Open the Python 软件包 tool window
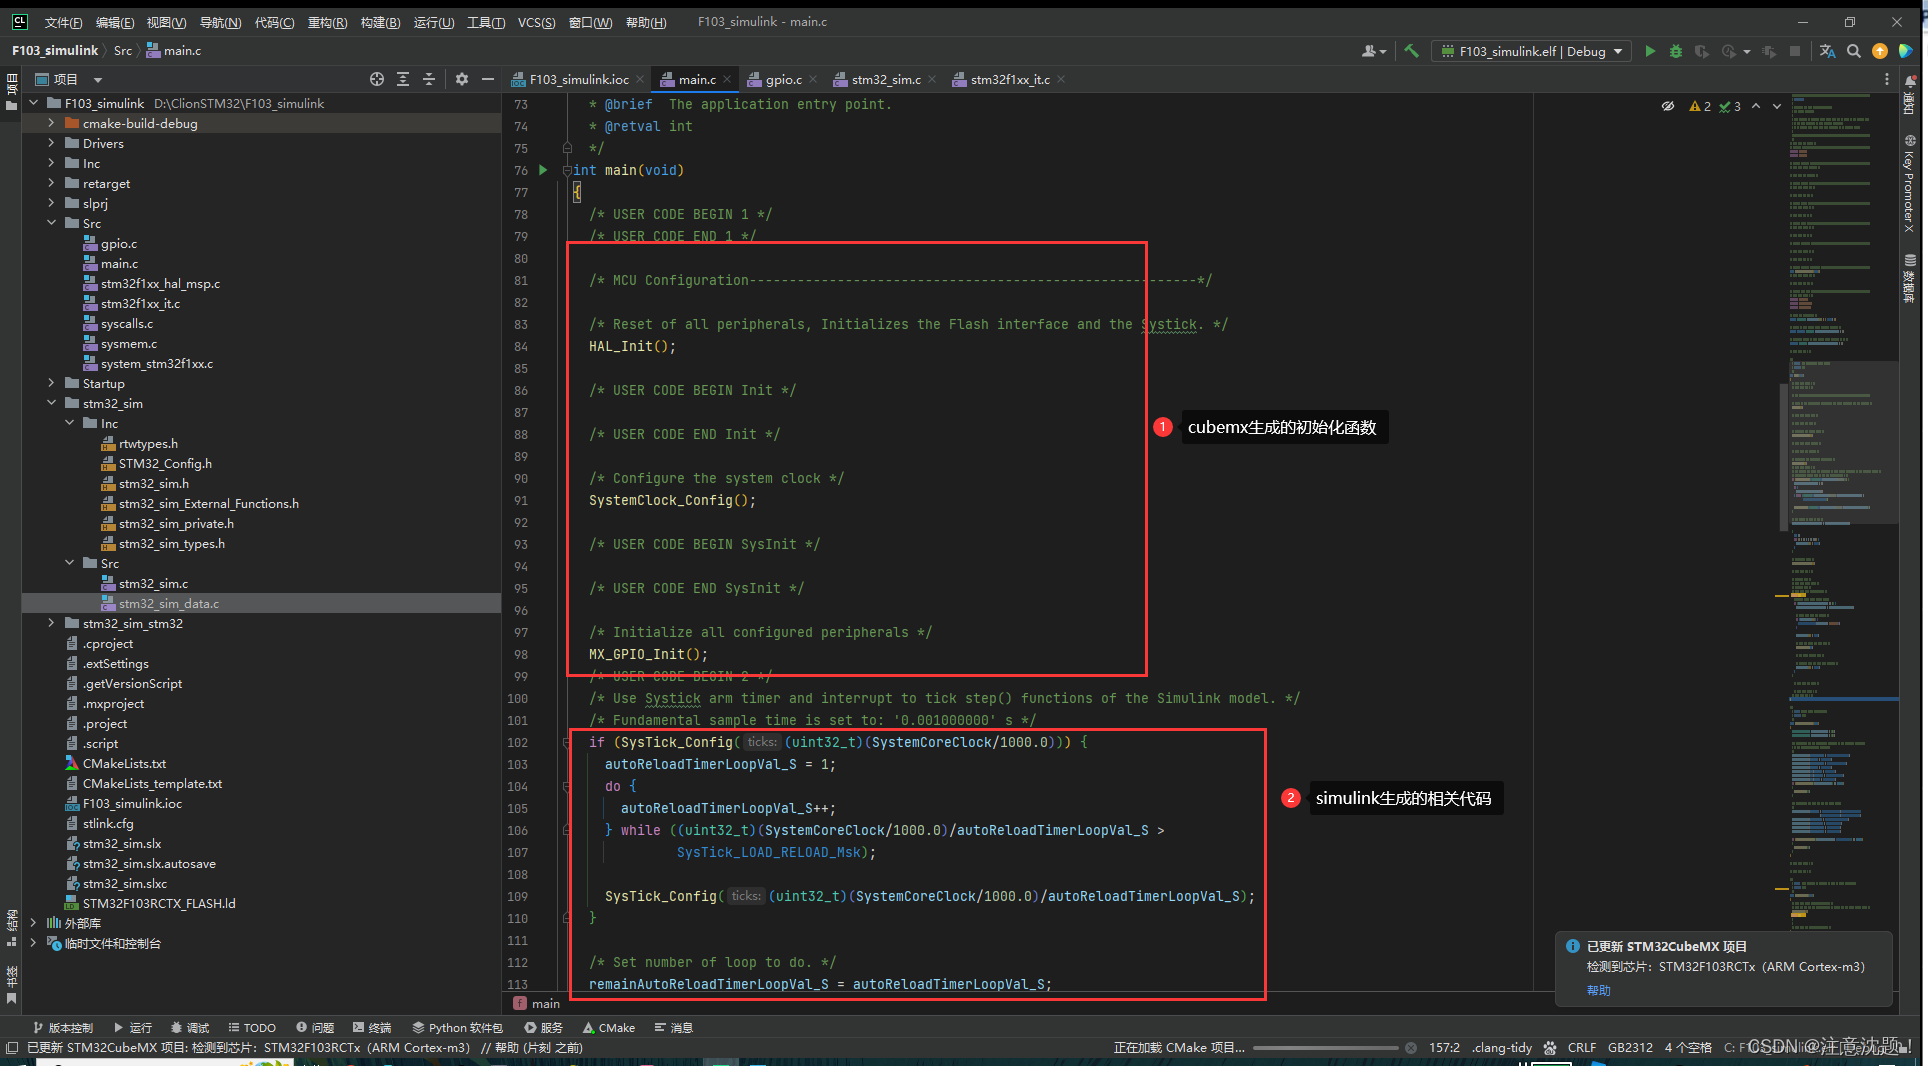1928x1066 pixels. coord(458,1027)
